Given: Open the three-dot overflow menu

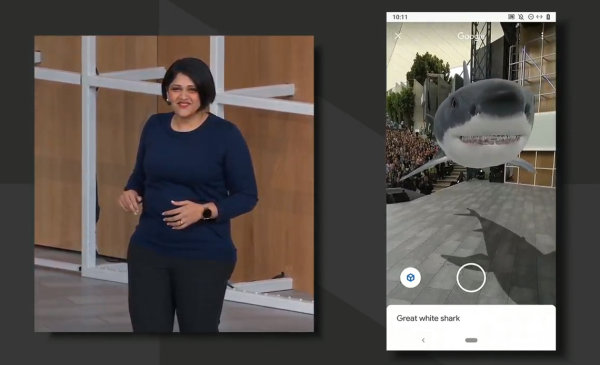Looking at the screenshot, I should click(542, 36).
